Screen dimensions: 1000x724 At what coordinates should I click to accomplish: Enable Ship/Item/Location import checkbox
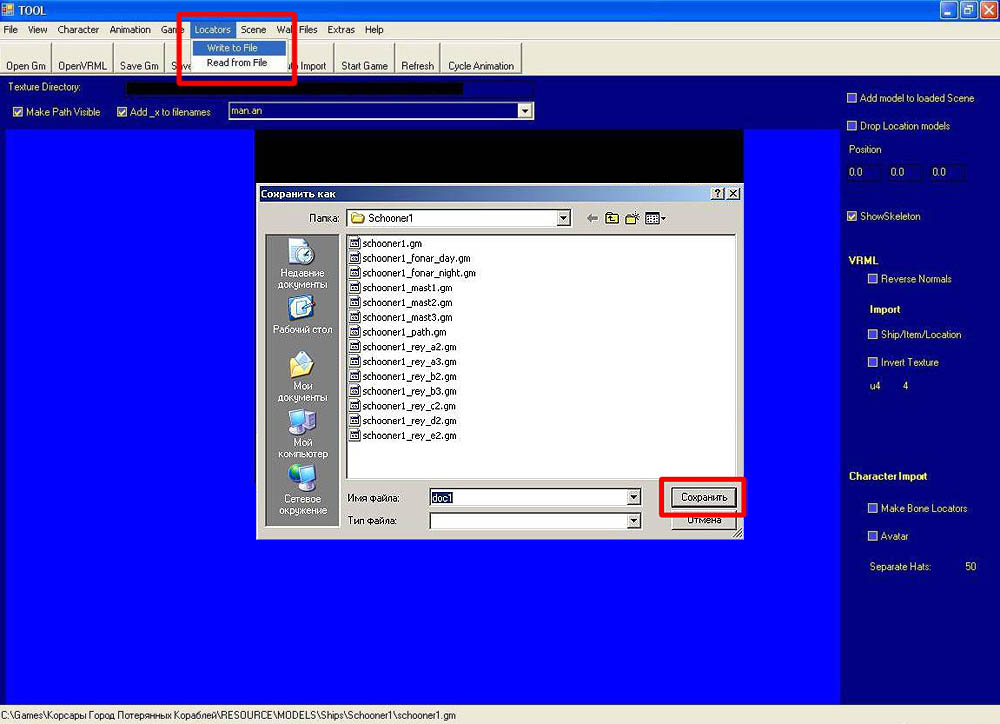click(x=872, y=334)
